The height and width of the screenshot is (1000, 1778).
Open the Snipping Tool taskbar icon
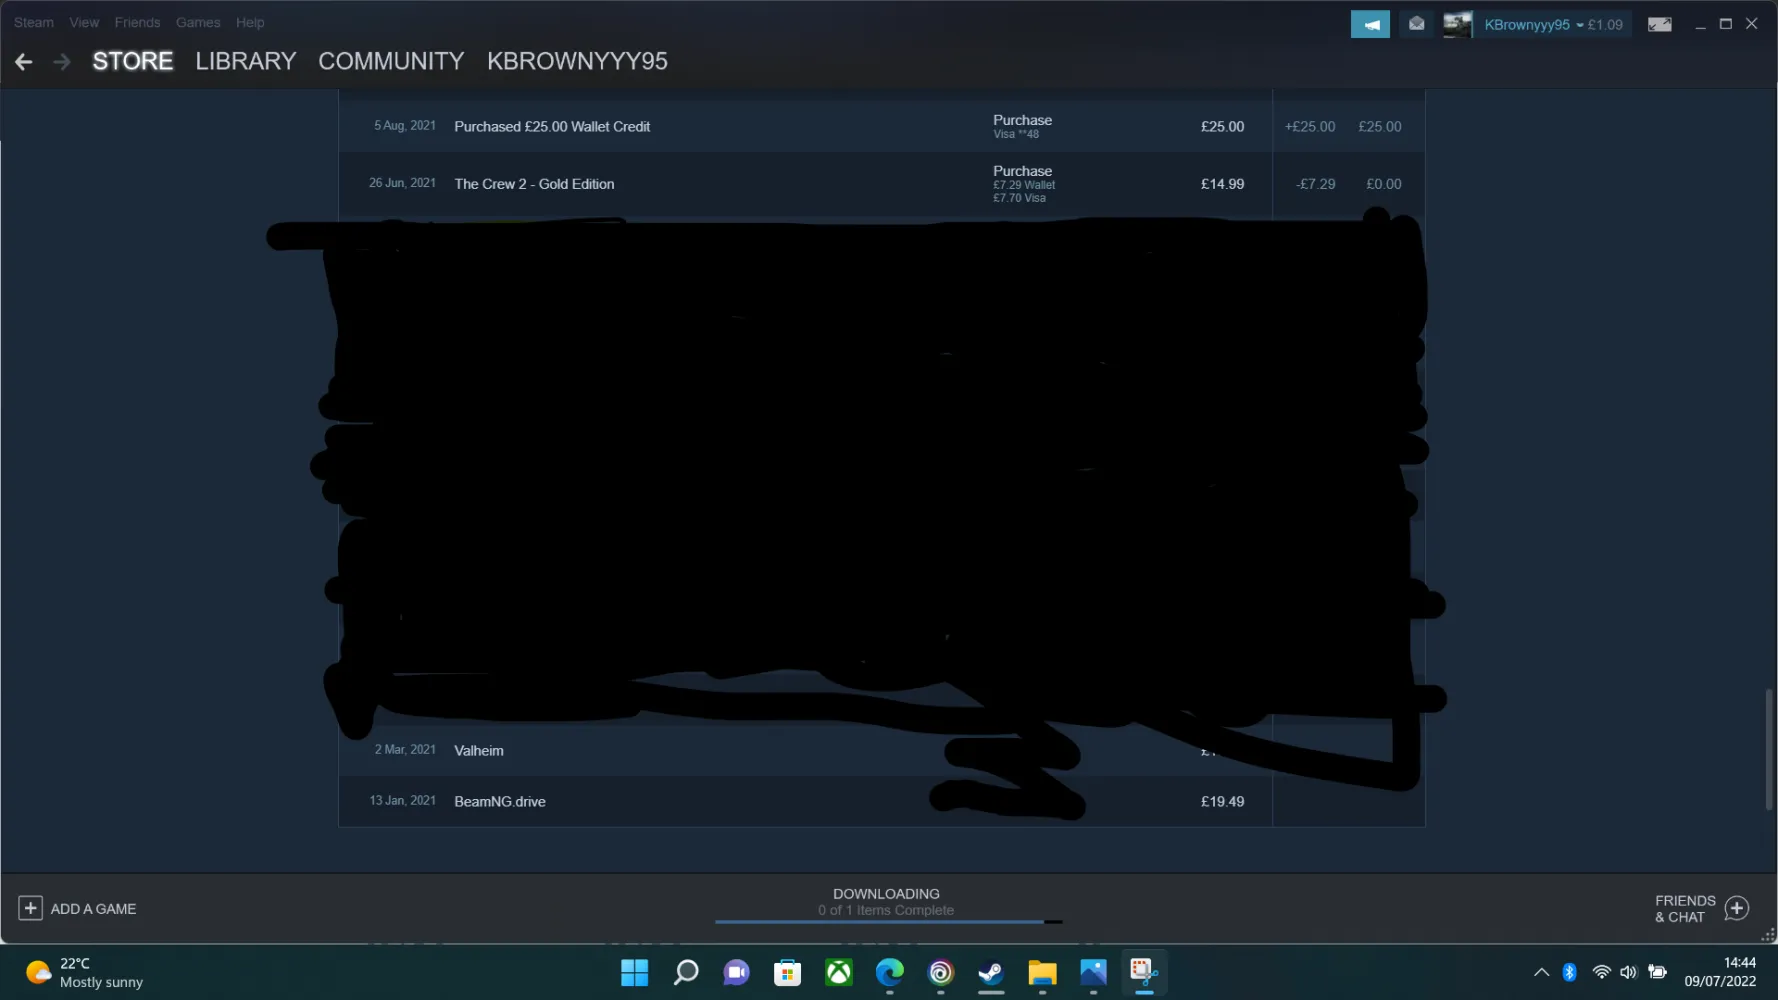click(x=1144, y=973)
